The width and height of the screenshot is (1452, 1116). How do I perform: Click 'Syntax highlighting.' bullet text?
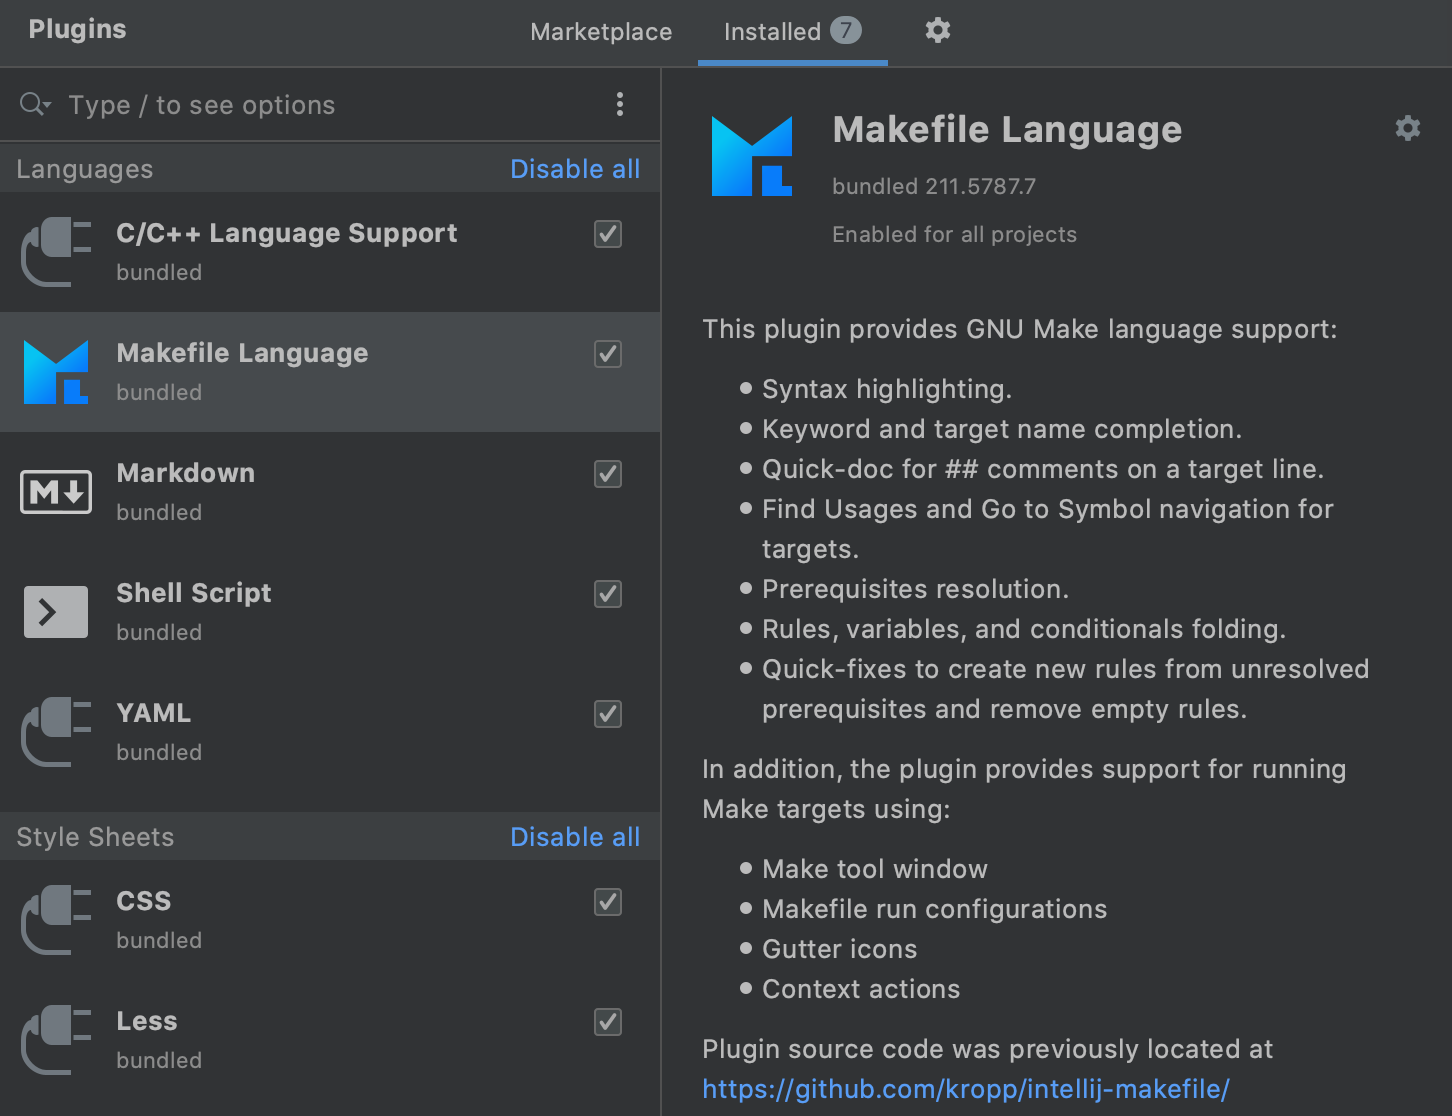coord(887,389)
